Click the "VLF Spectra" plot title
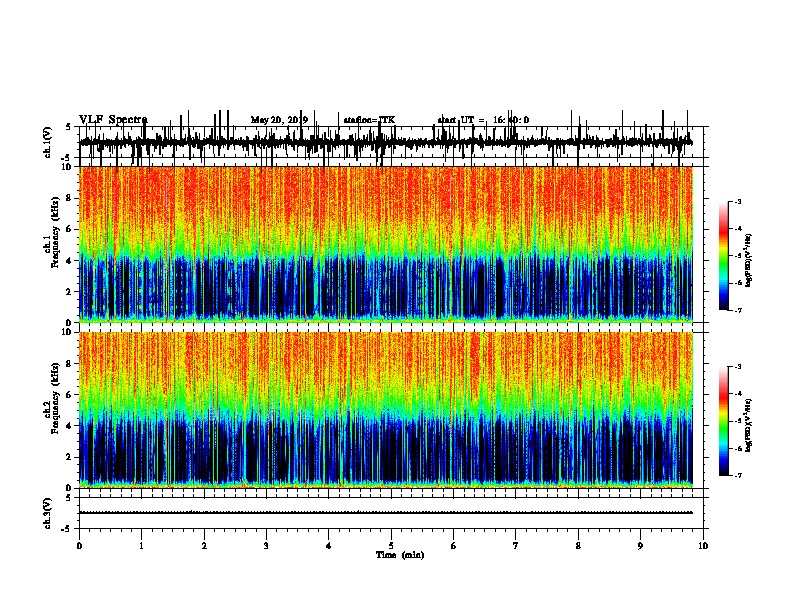The height and width of the screenshot is (612, 792). [x=113, y=120]
